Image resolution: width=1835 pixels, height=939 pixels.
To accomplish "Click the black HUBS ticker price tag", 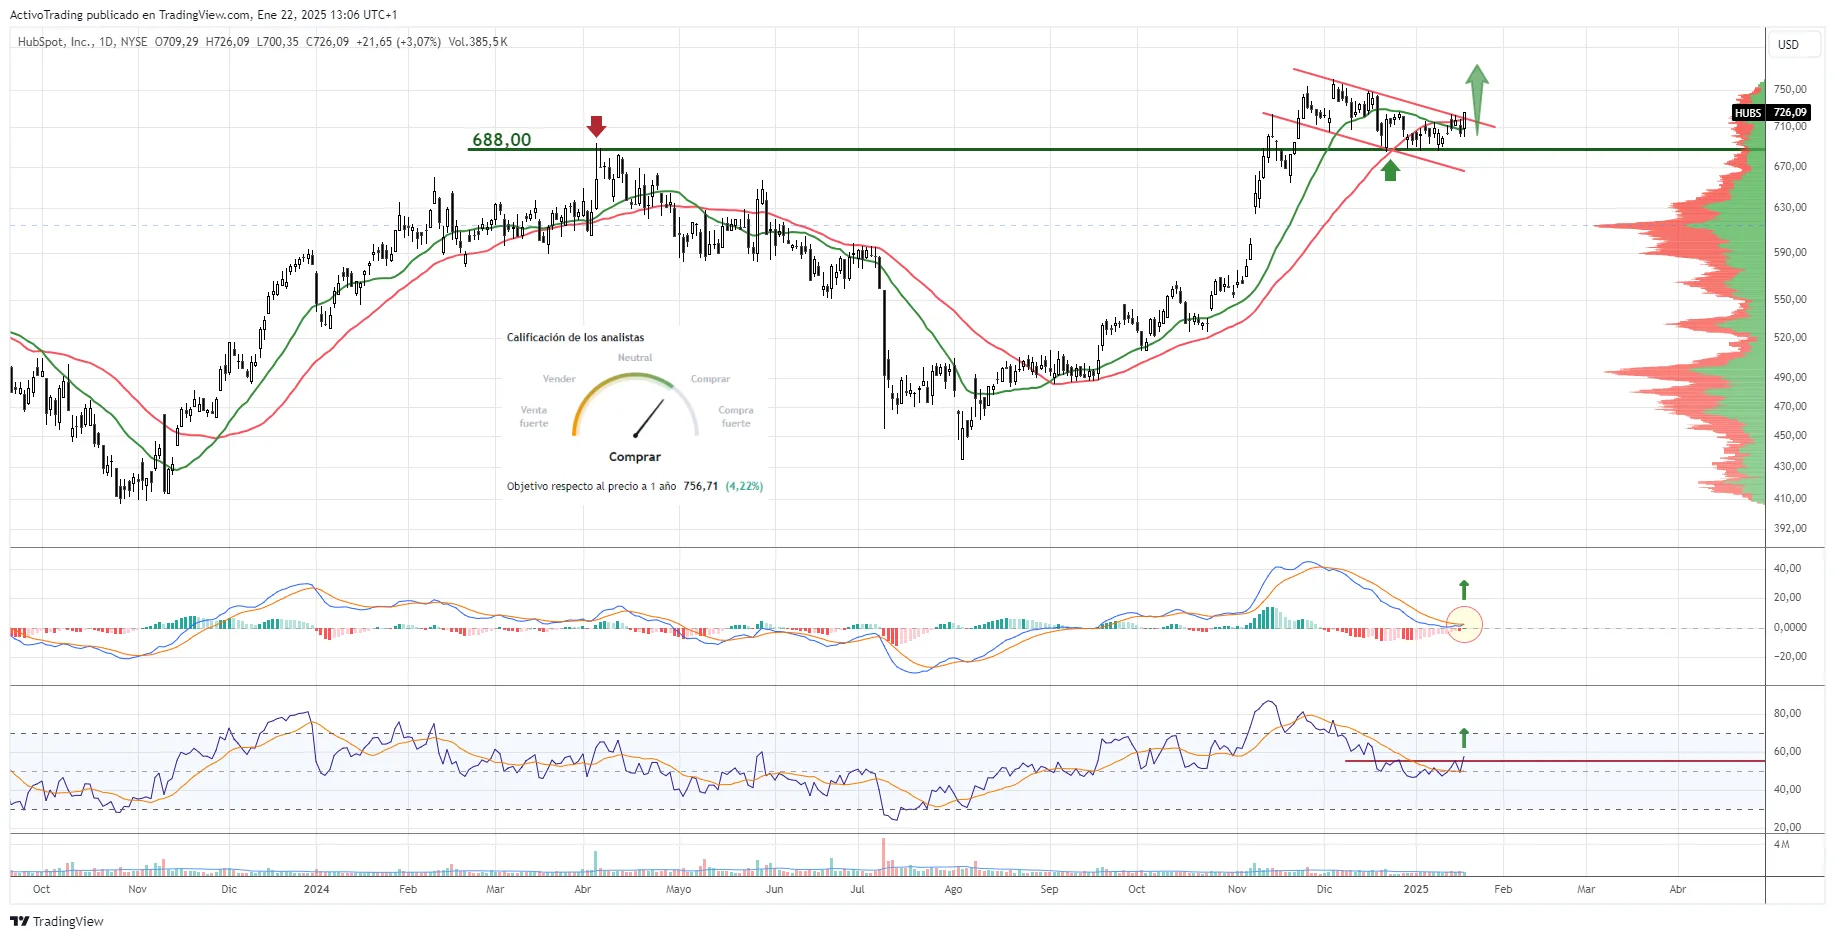I will pyautogui.click(x=1771, y=113).
